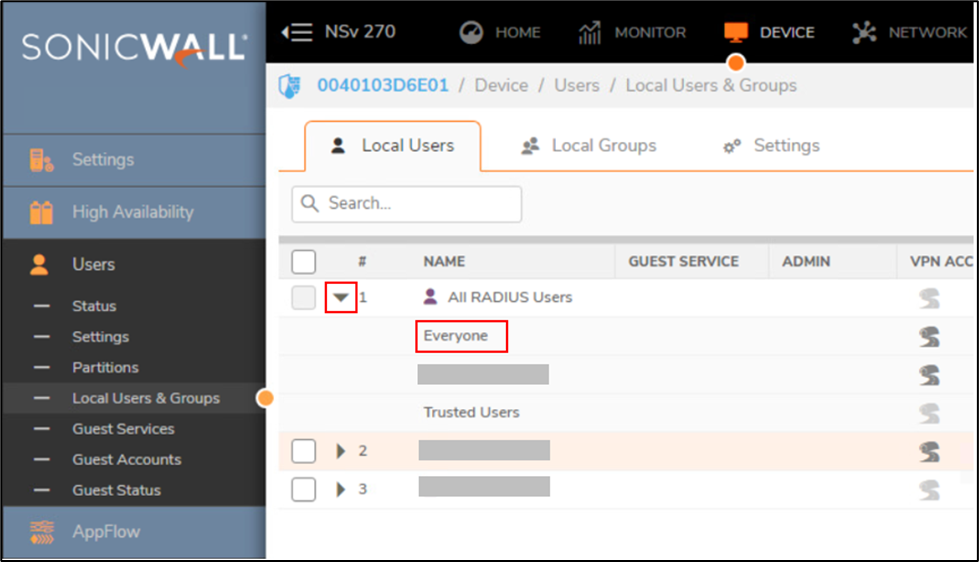This screenshot has height=562, width=979.
Task: Click the HOME gauge icon
Action: tap(471, 32)
